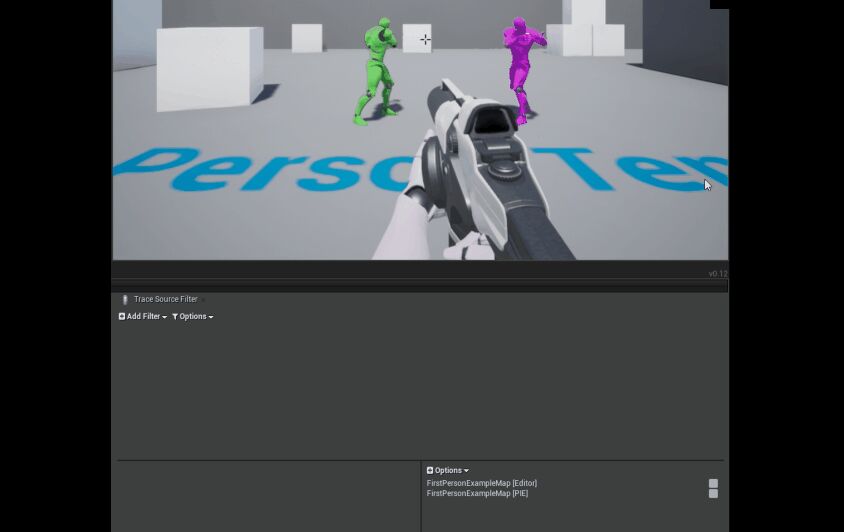Click the v0.12 version label

(x=718, y=274)
